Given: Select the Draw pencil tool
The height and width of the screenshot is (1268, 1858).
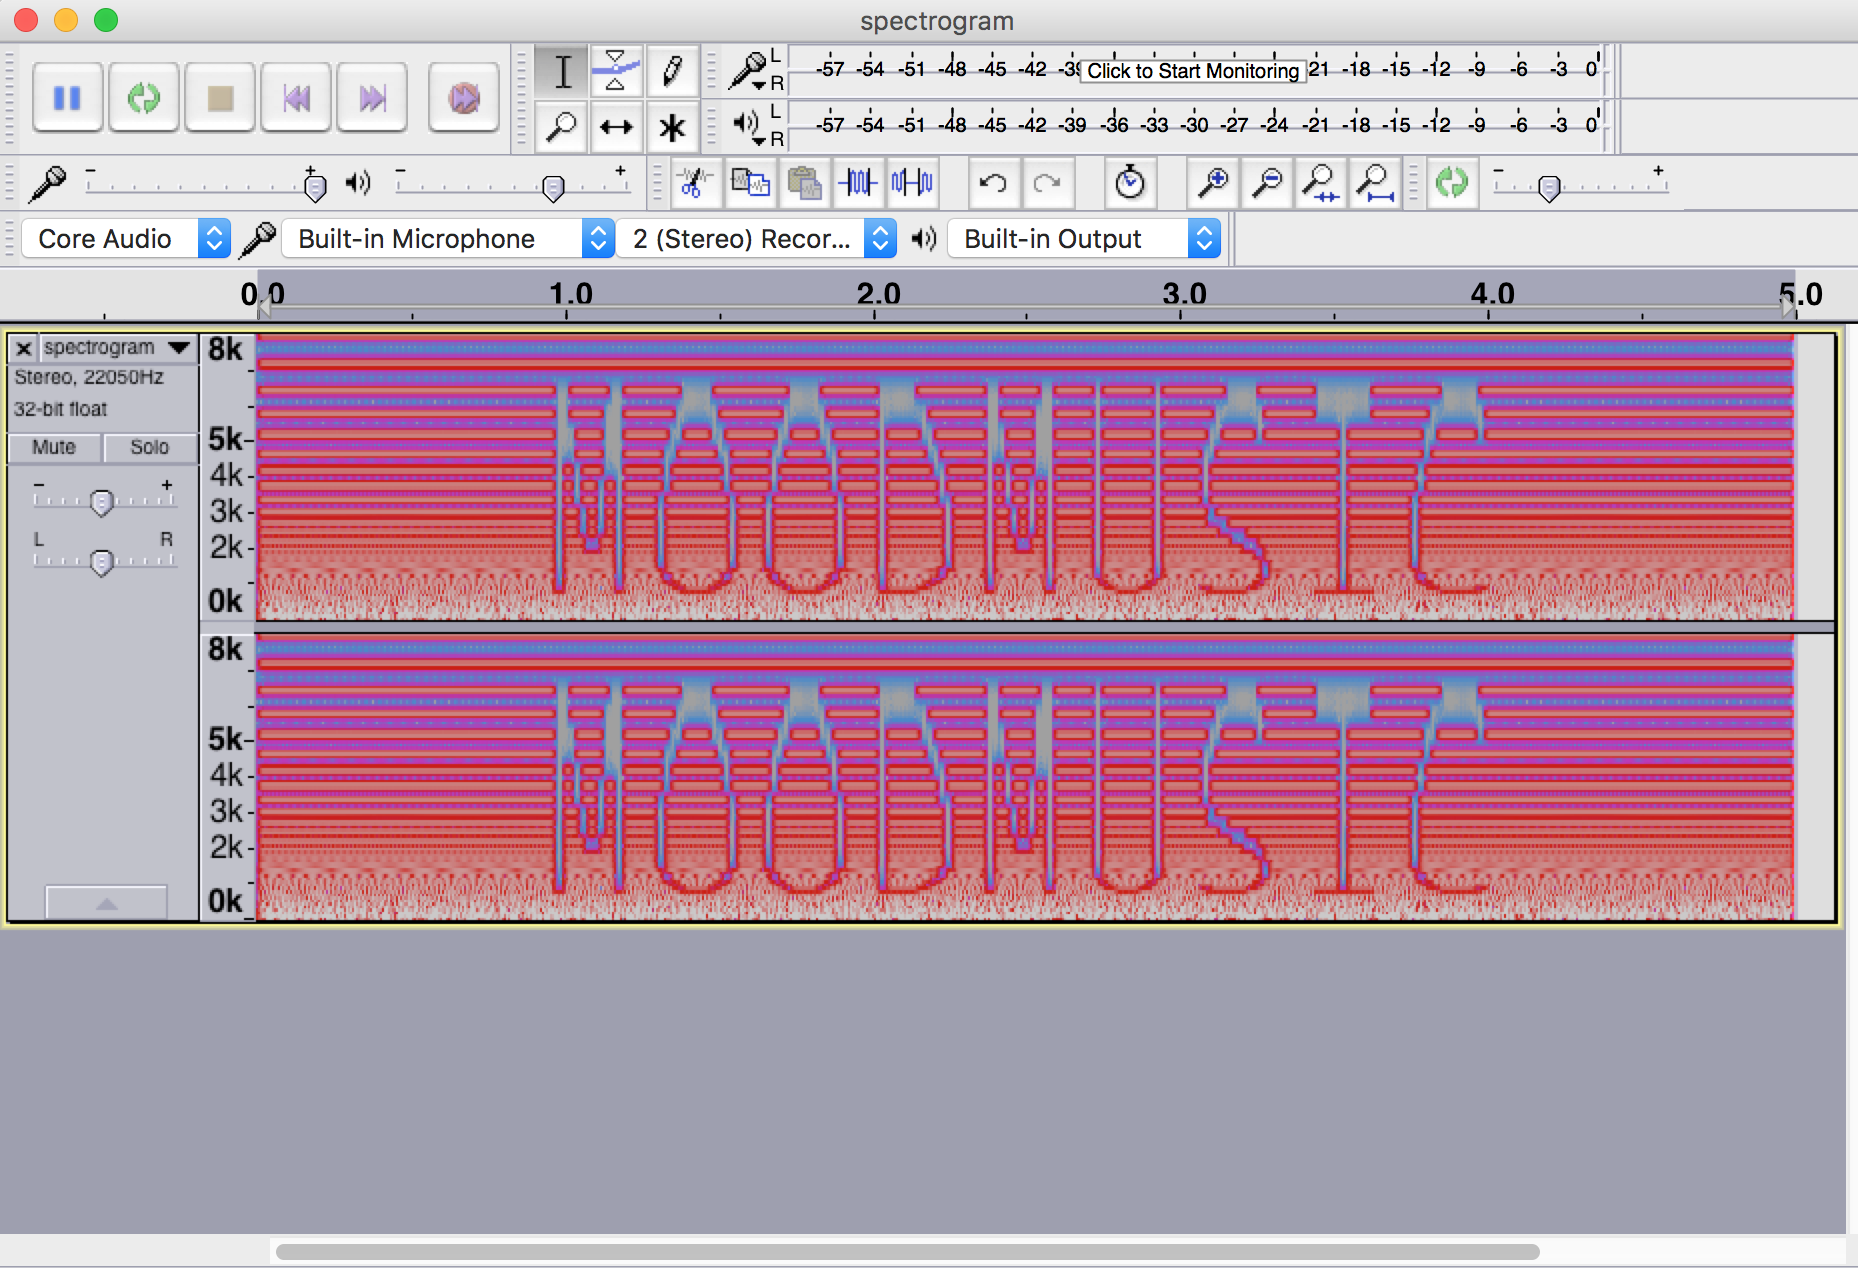Looking at the screenshot, I should tap(672, 71).
